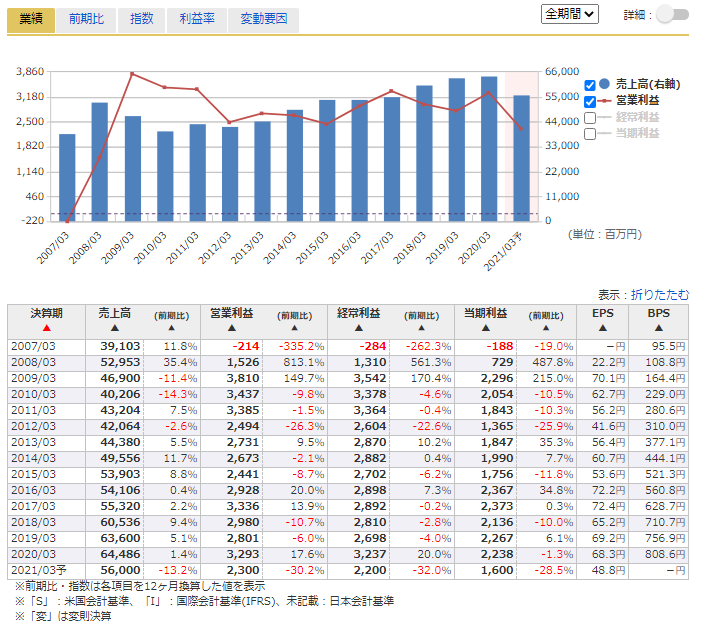Open the 全期間 period dropdown
Viewport: 701px width, 628px height.
[570, 14]
